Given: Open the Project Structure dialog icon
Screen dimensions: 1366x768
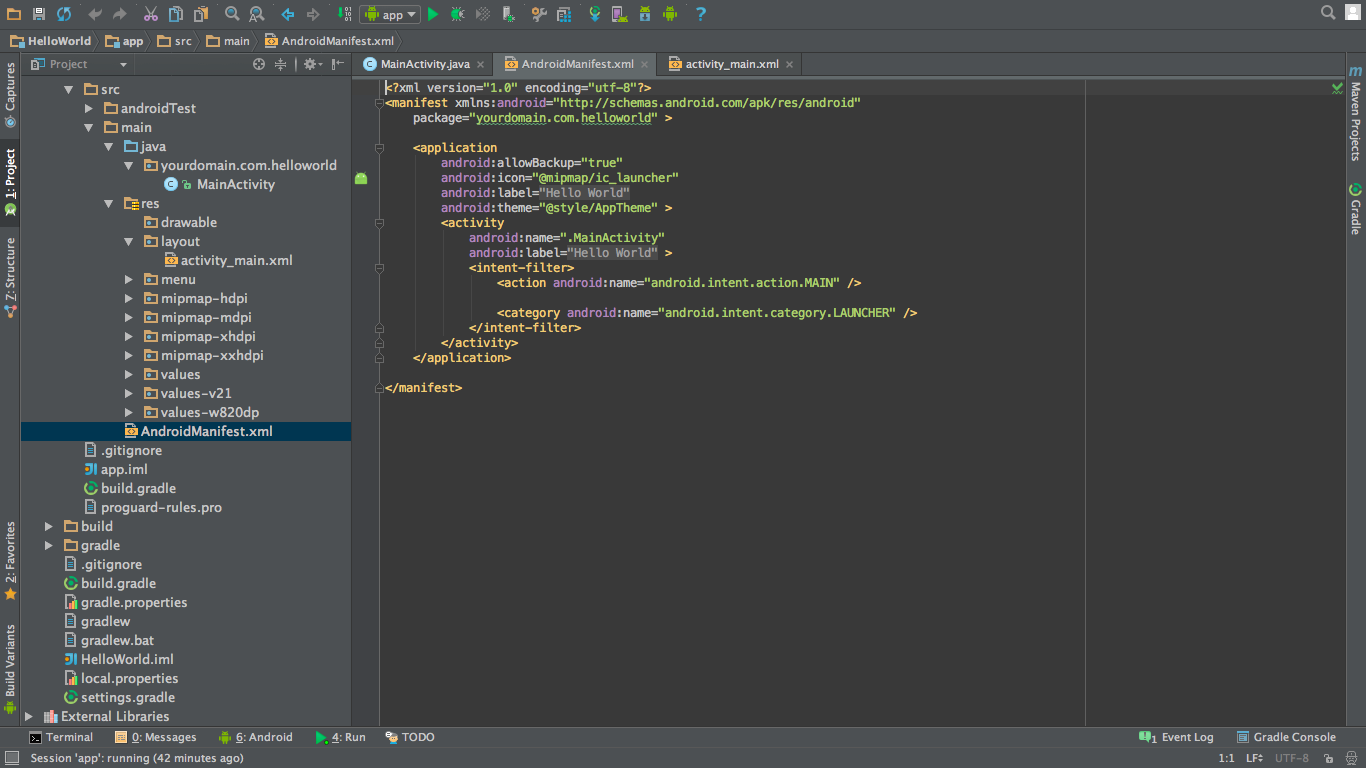Looking at the screenshot, I should pos(564,14).
